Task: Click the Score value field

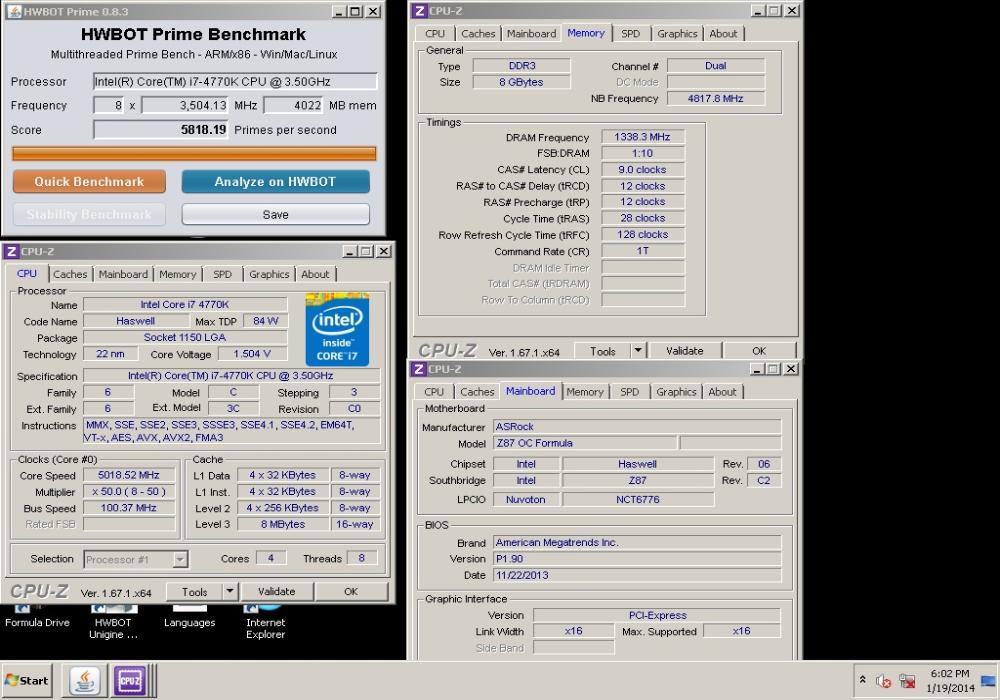Action: [x=161, y=129]
